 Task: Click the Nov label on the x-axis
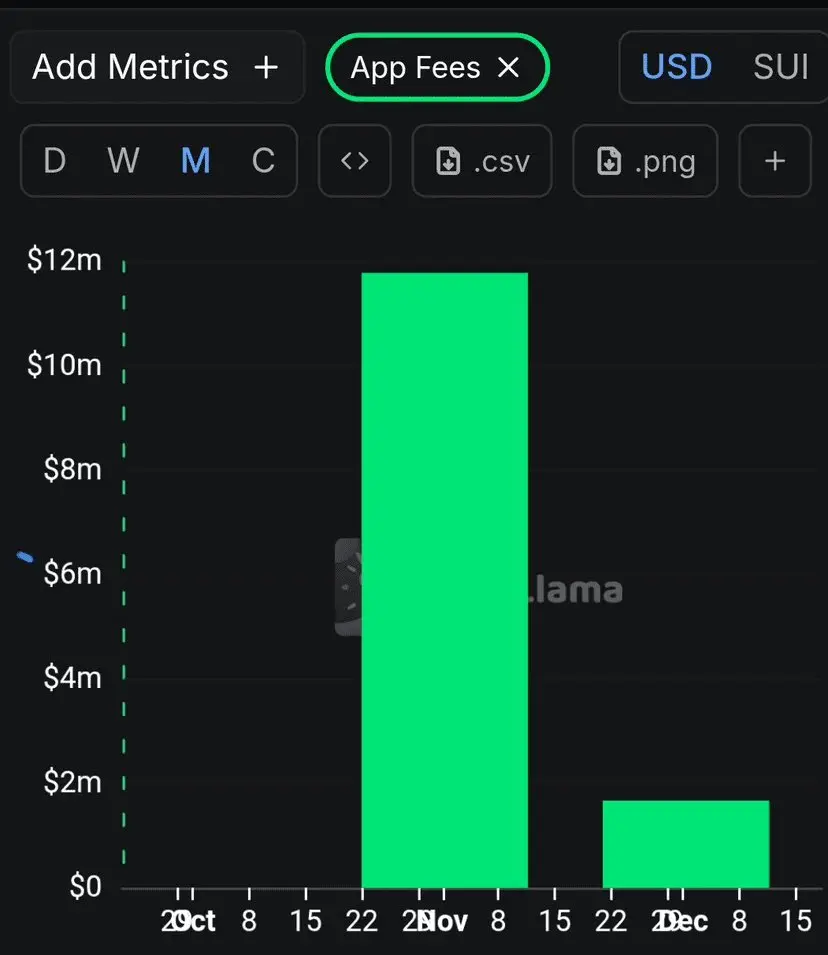click(444, 921)
